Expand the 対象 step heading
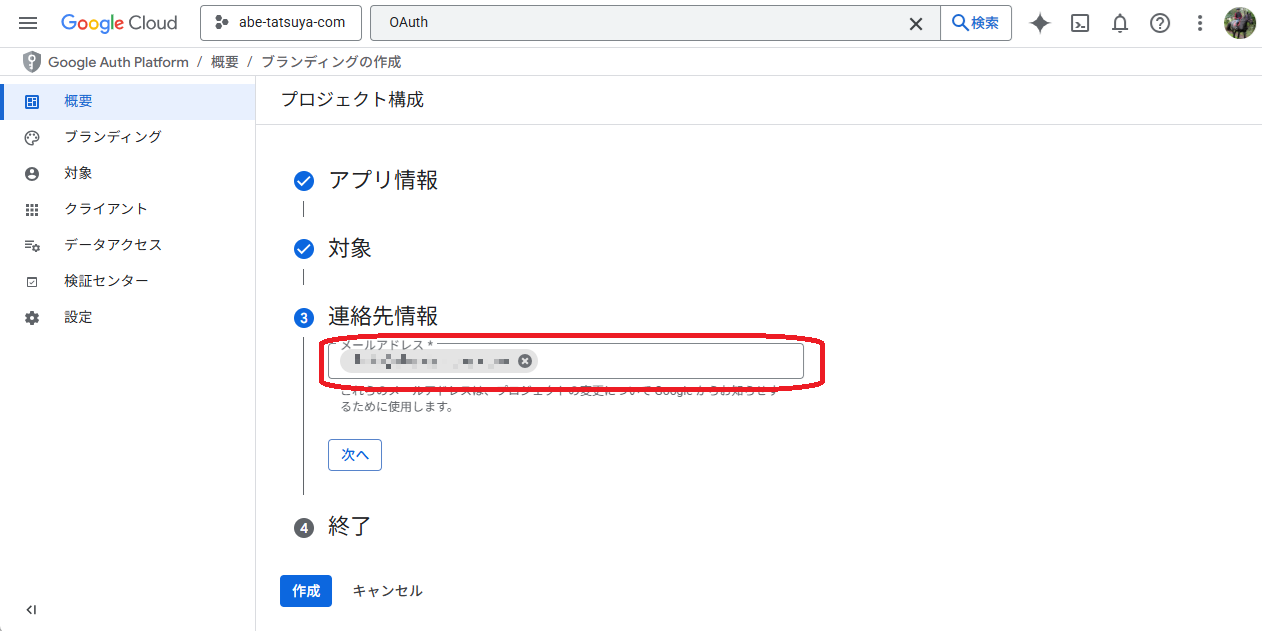Viewport: 1262px width, 631px height. click(x=350, y=248)
